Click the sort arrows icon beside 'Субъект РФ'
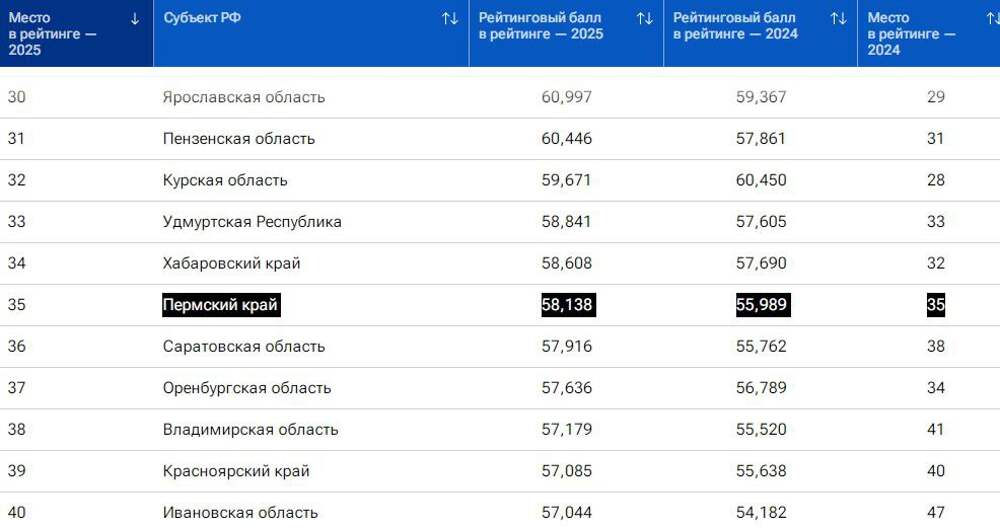Viewport: 1000px width, 528px height. pos(450,18)
